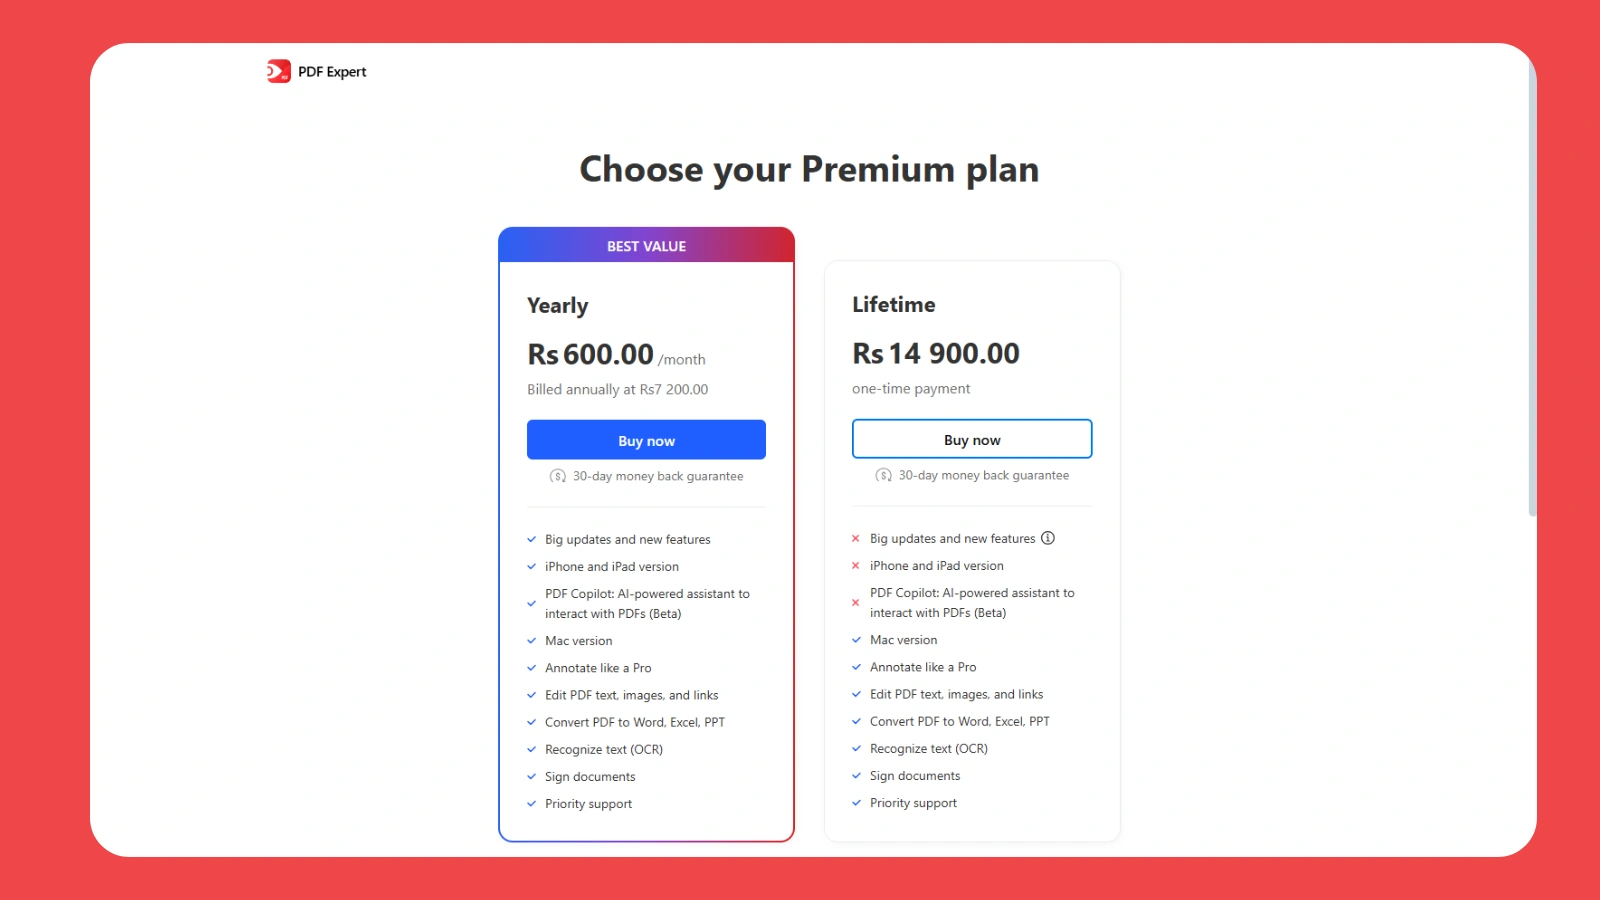The width and height of the screenshot is (1600, 900).
Task: Click the red X beside iPhone and iPad version
Action: point(856,565)
